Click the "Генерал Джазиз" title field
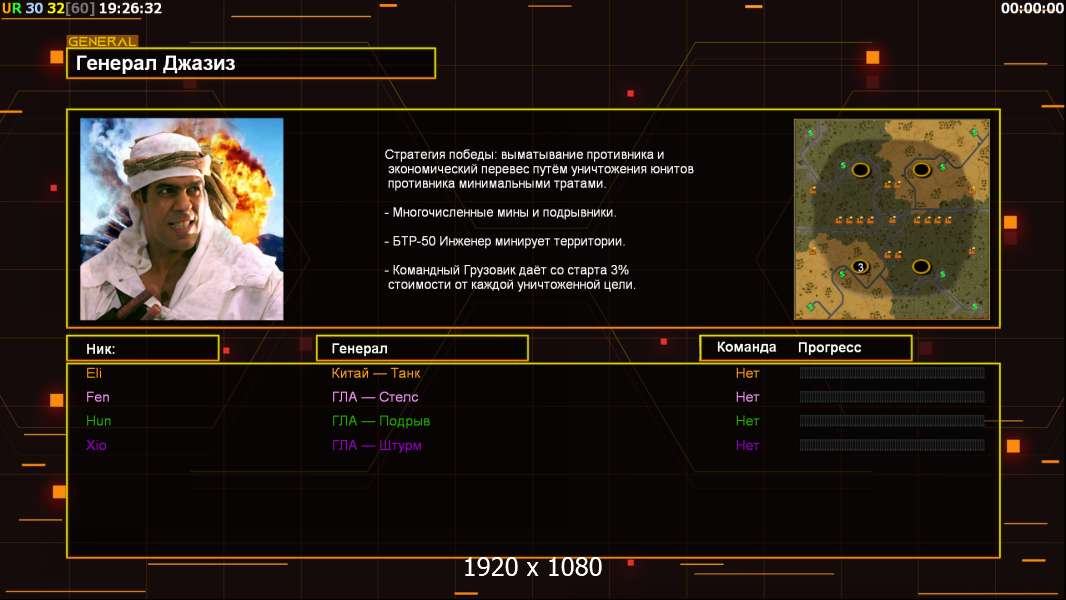 251,63
